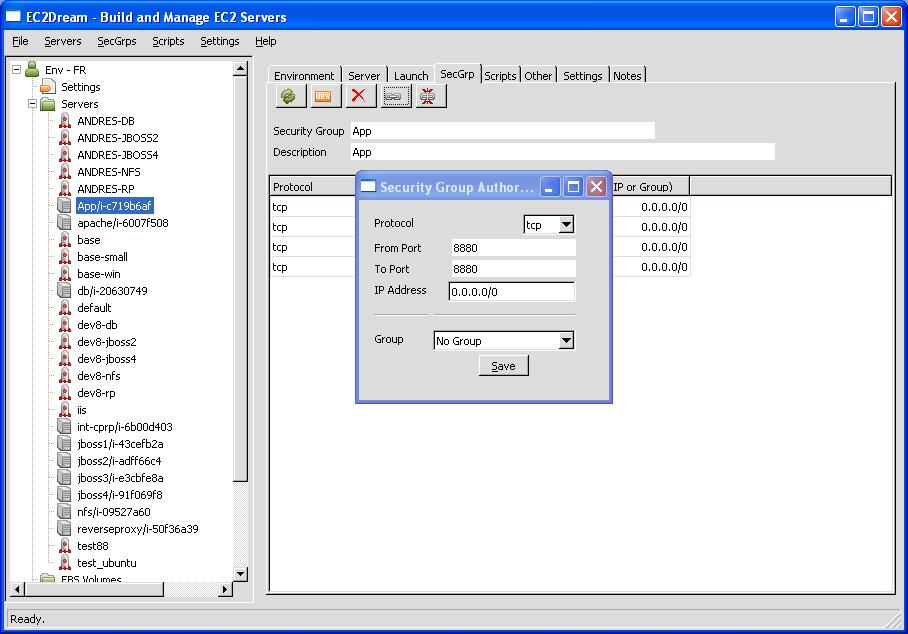908x634 pixels.
Task: Click the icon beside ANDRES-JBOSS2
Action: click(x=65, y=138)
